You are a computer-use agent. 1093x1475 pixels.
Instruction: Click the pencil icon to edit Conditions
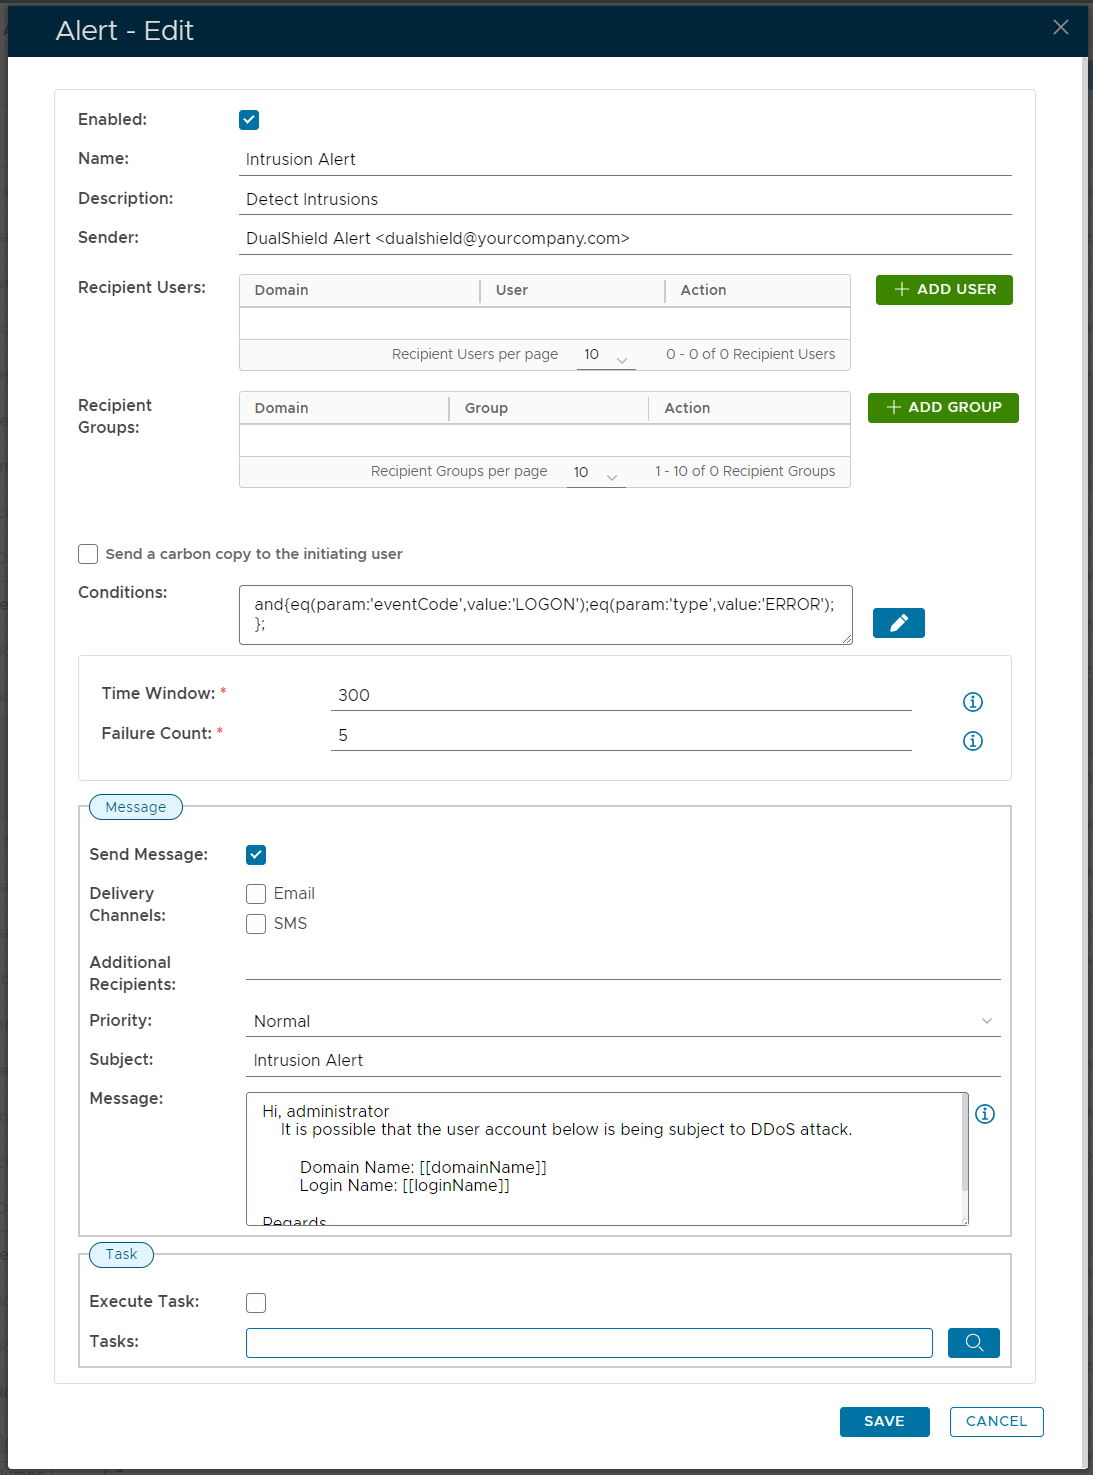tap(898, 623)
